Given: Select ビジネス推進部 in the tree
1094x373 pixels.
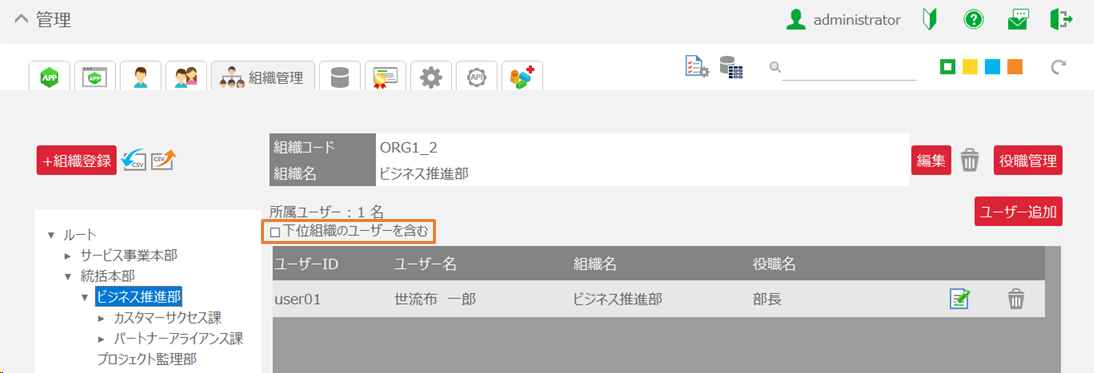Looking at the screenshot, I should pos(139,297).
